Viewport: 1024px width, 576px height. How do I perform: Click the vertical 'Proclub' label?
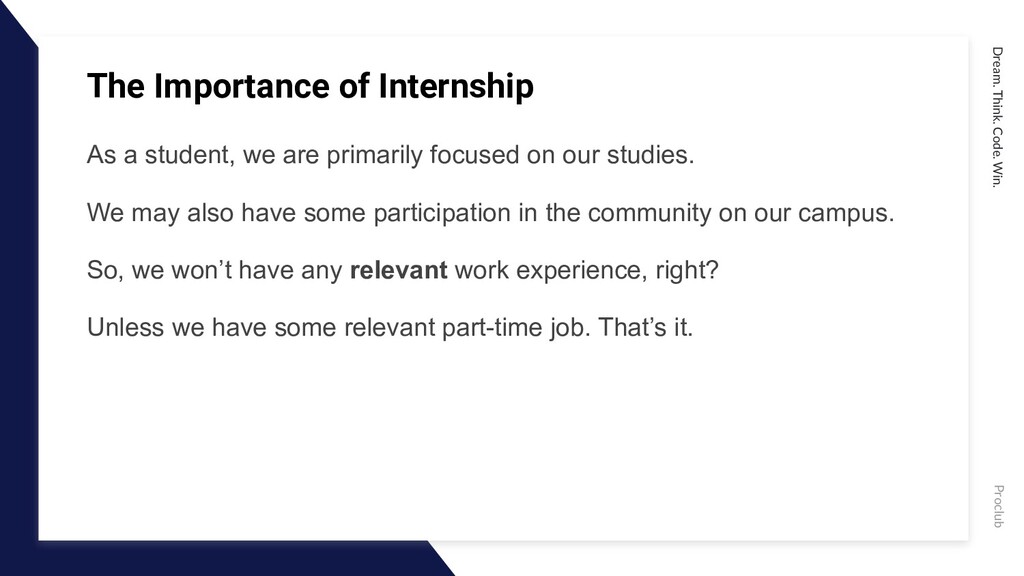tap(998, 506)
